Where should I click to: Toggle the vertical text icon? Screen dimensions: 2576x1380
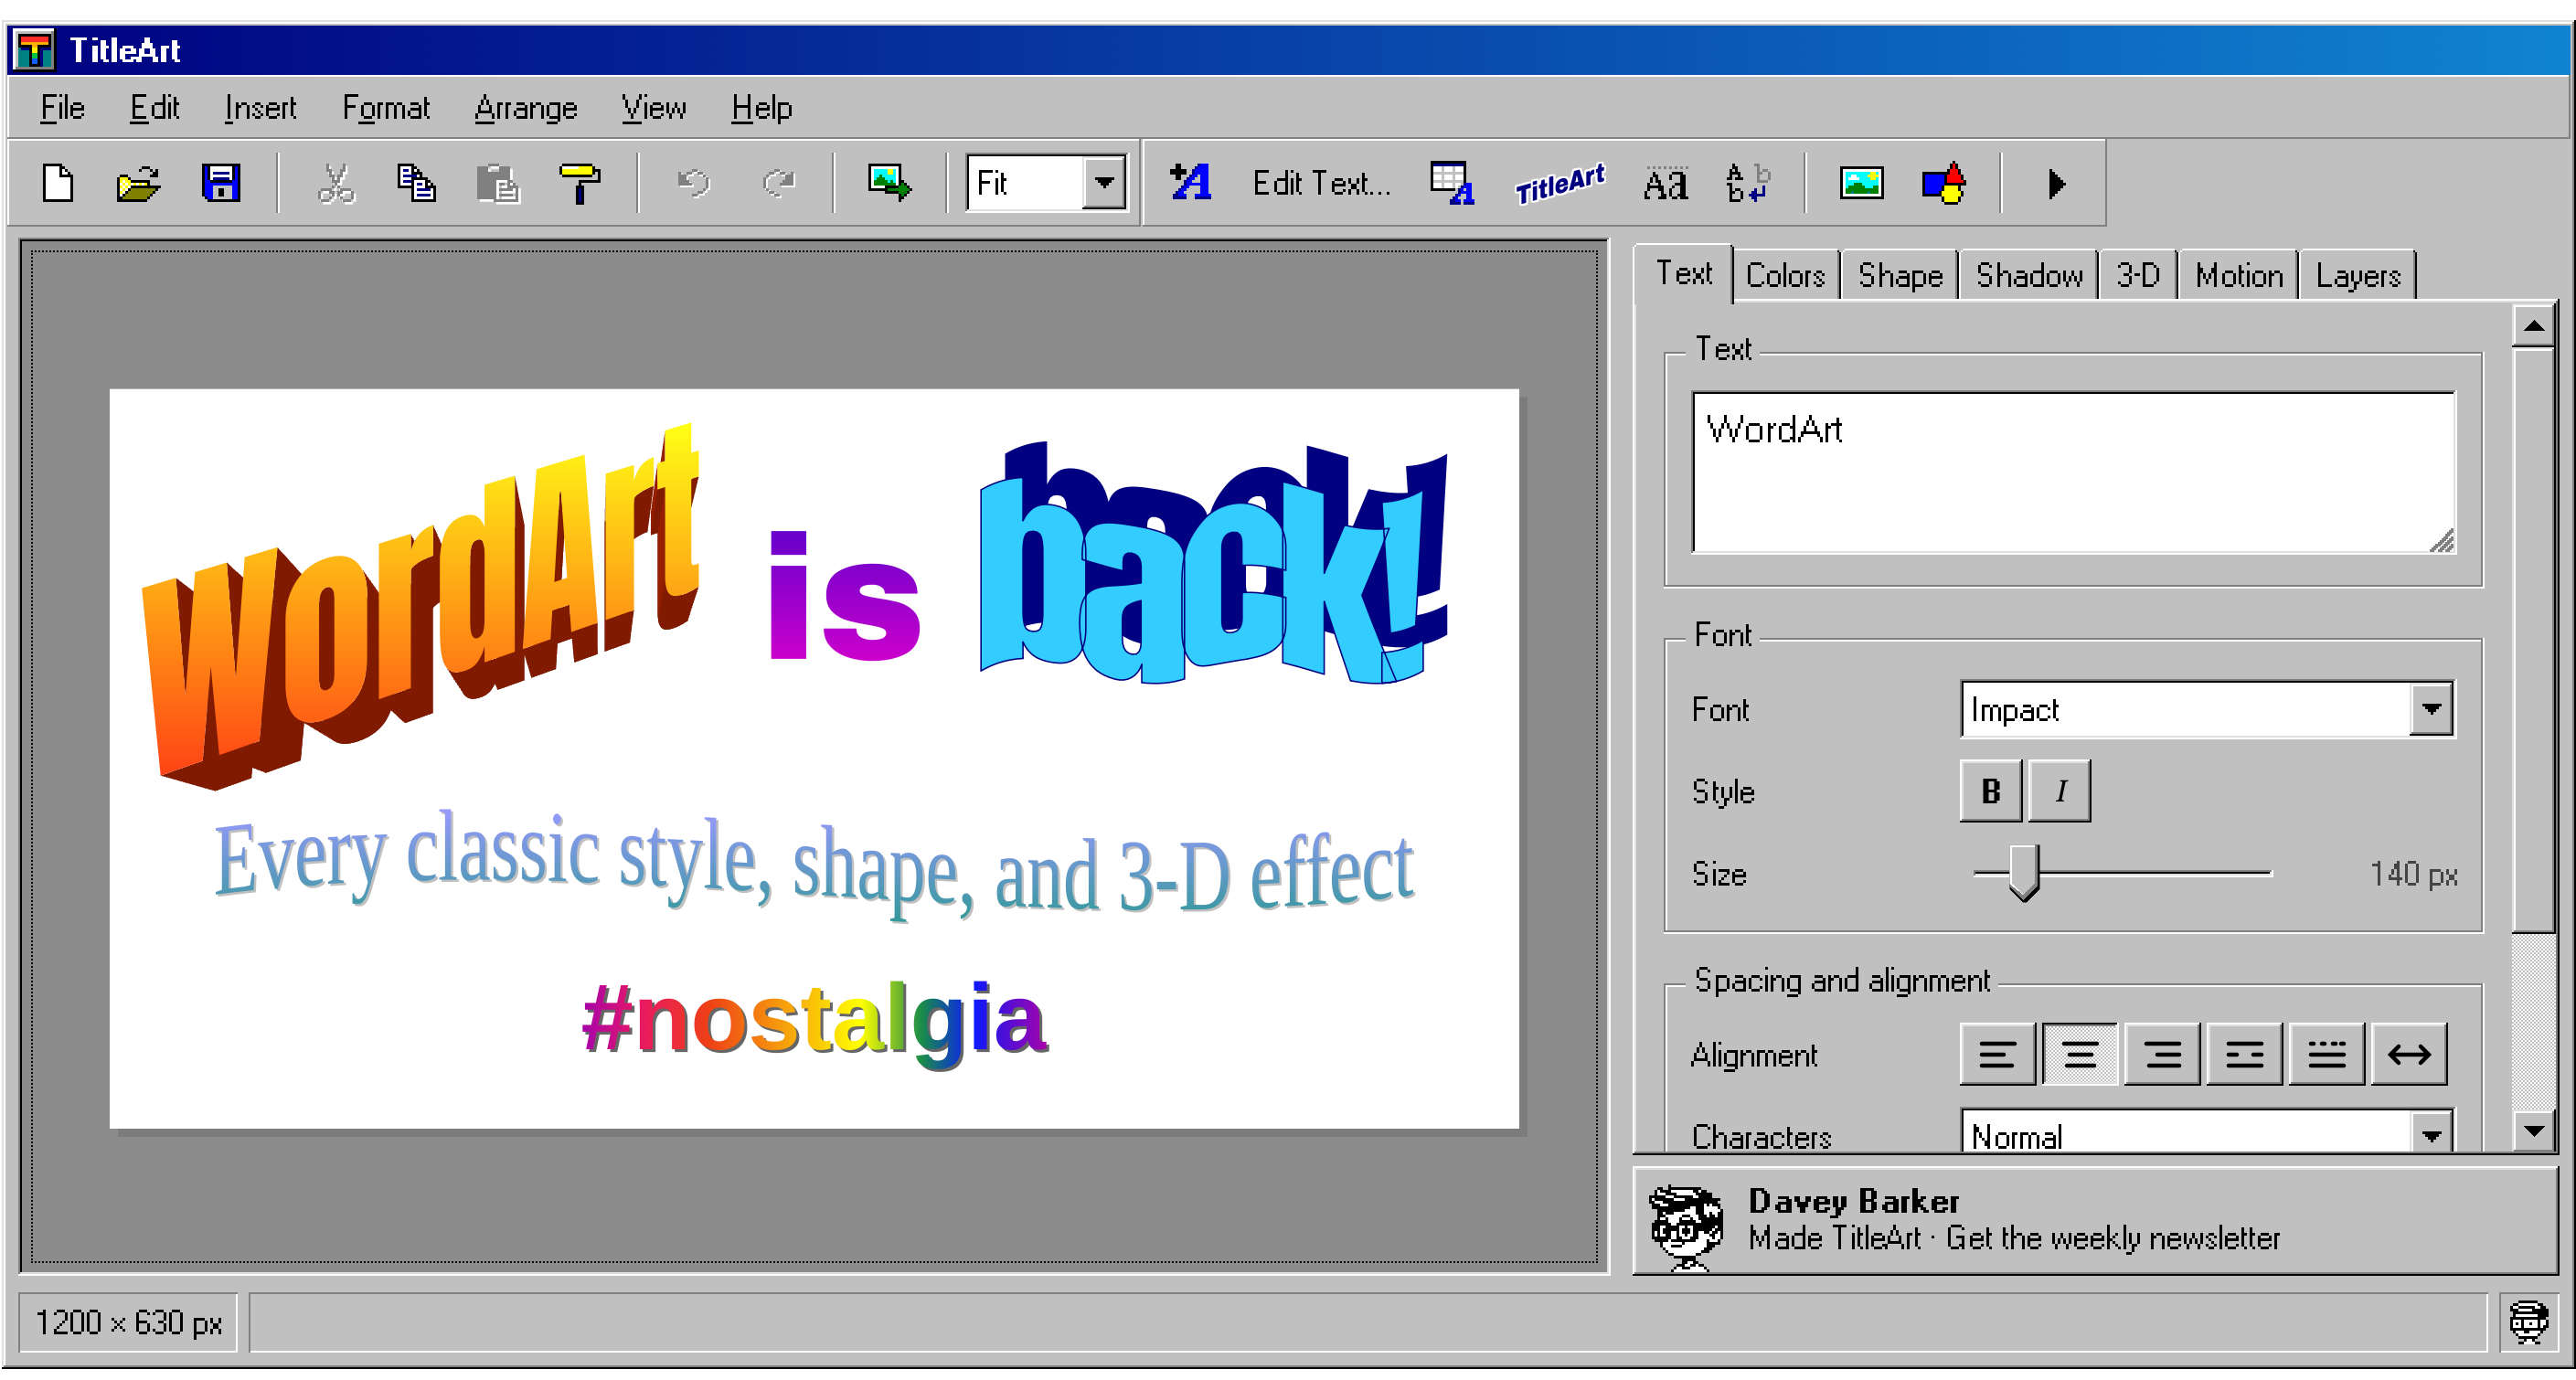pos(1747,183)
